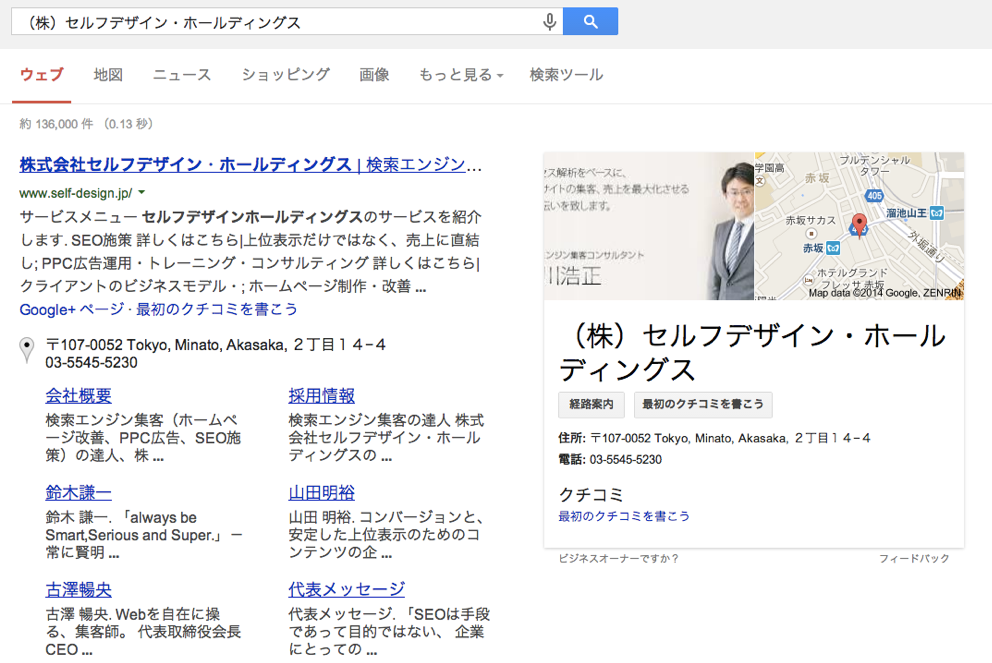Open the 採用情報 sitelink
Image resolution: width=992 pixels, height=663 pixels.
coord(321,396)
